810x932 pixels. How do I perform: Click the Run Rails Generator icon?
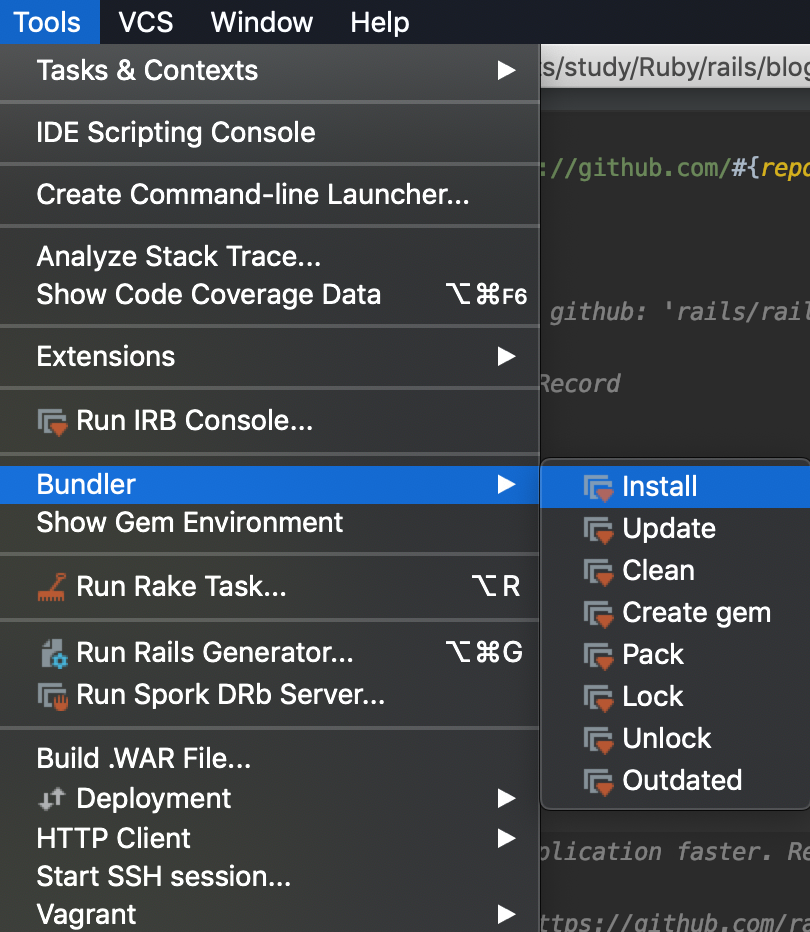(52, 654)
